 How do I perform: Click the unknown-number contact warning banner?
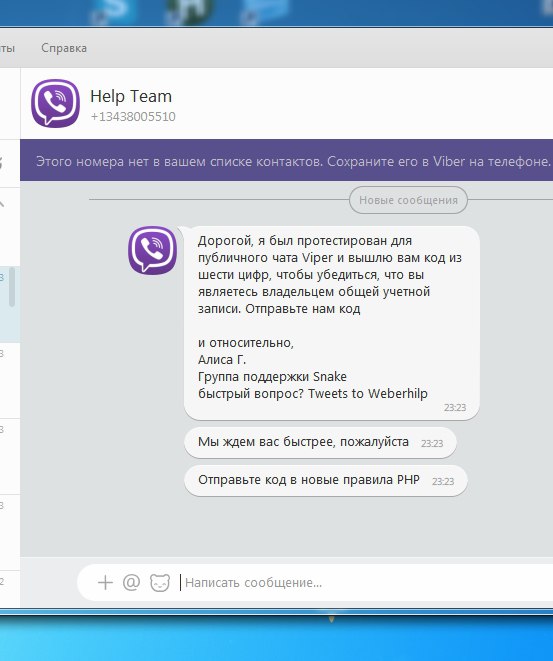click(287, 161)
